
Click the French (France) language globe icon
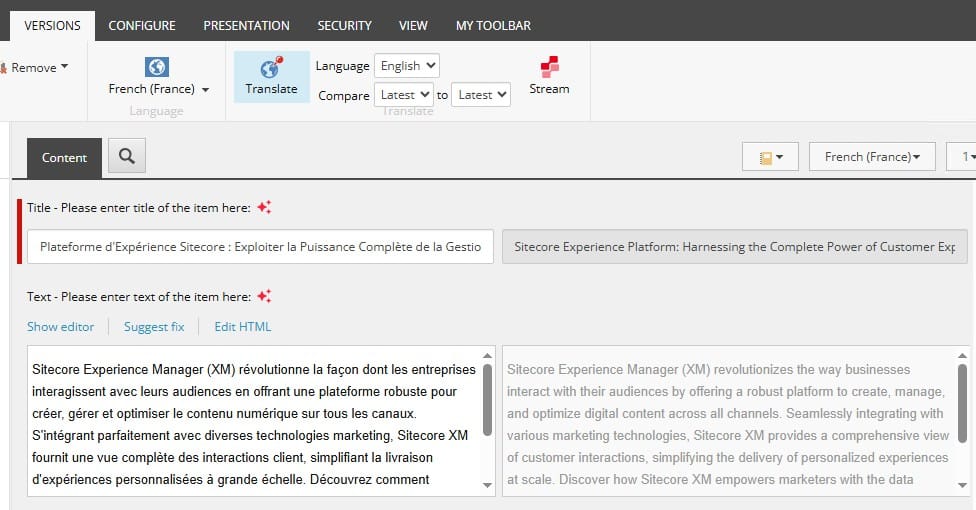pyautogui.click(x=157, y=67)
